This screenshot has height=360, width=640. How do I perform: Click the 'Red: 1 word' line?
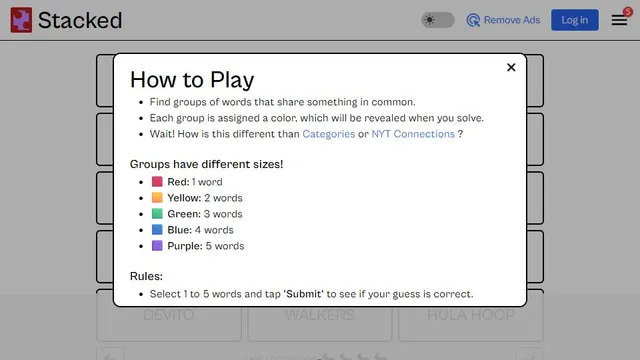195,182
